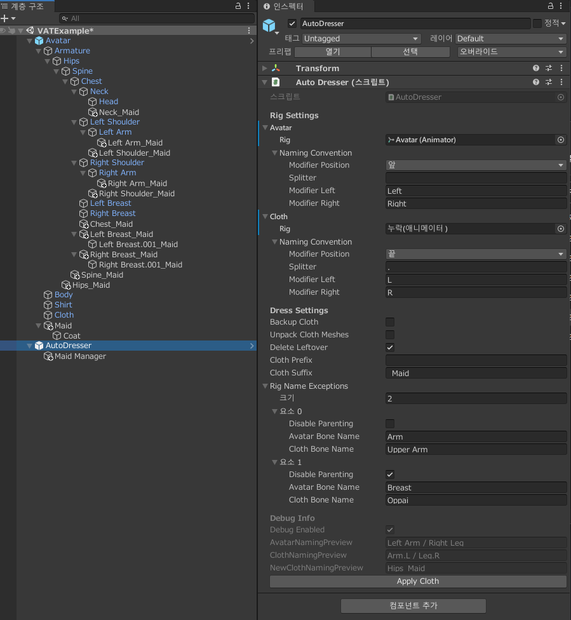Open the Default layer dropdown
The image size is (571, 620).
pos(510,39)
